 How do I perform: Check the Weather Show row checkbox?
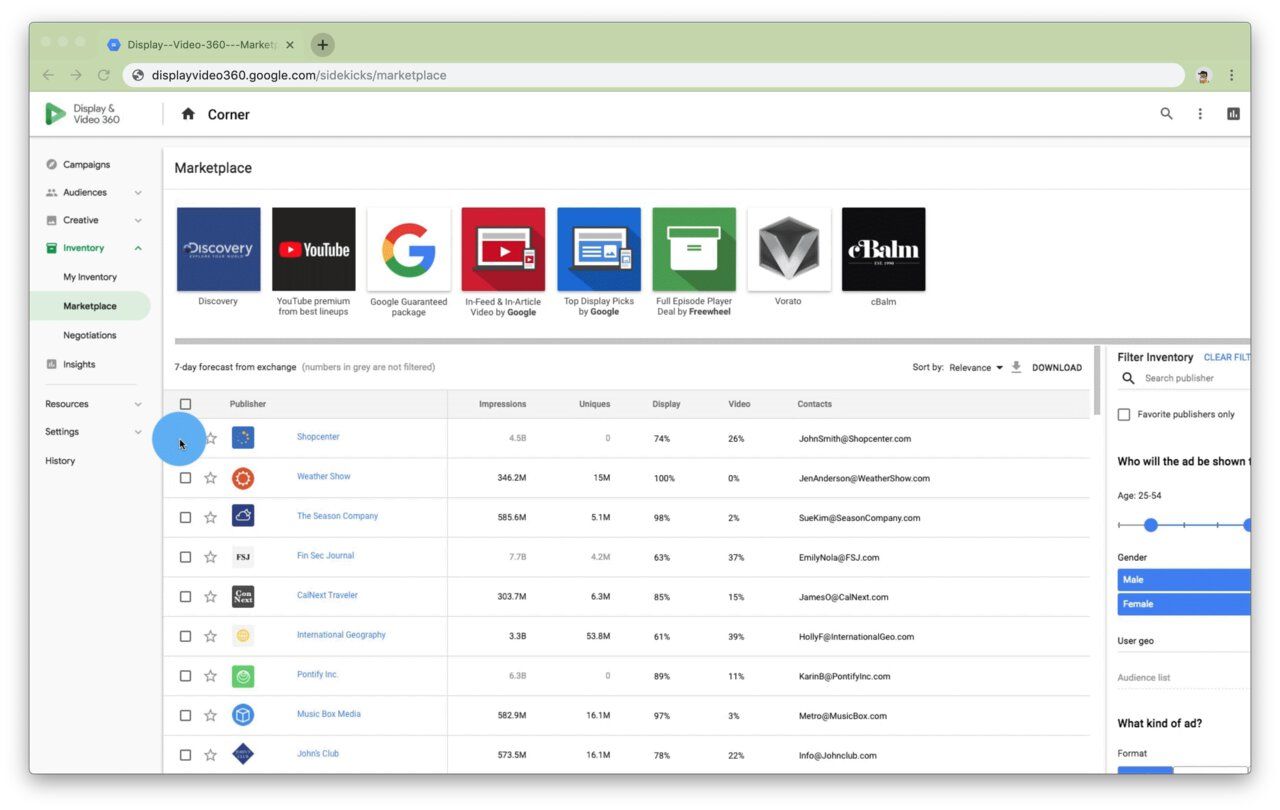(x=185, y=478)
